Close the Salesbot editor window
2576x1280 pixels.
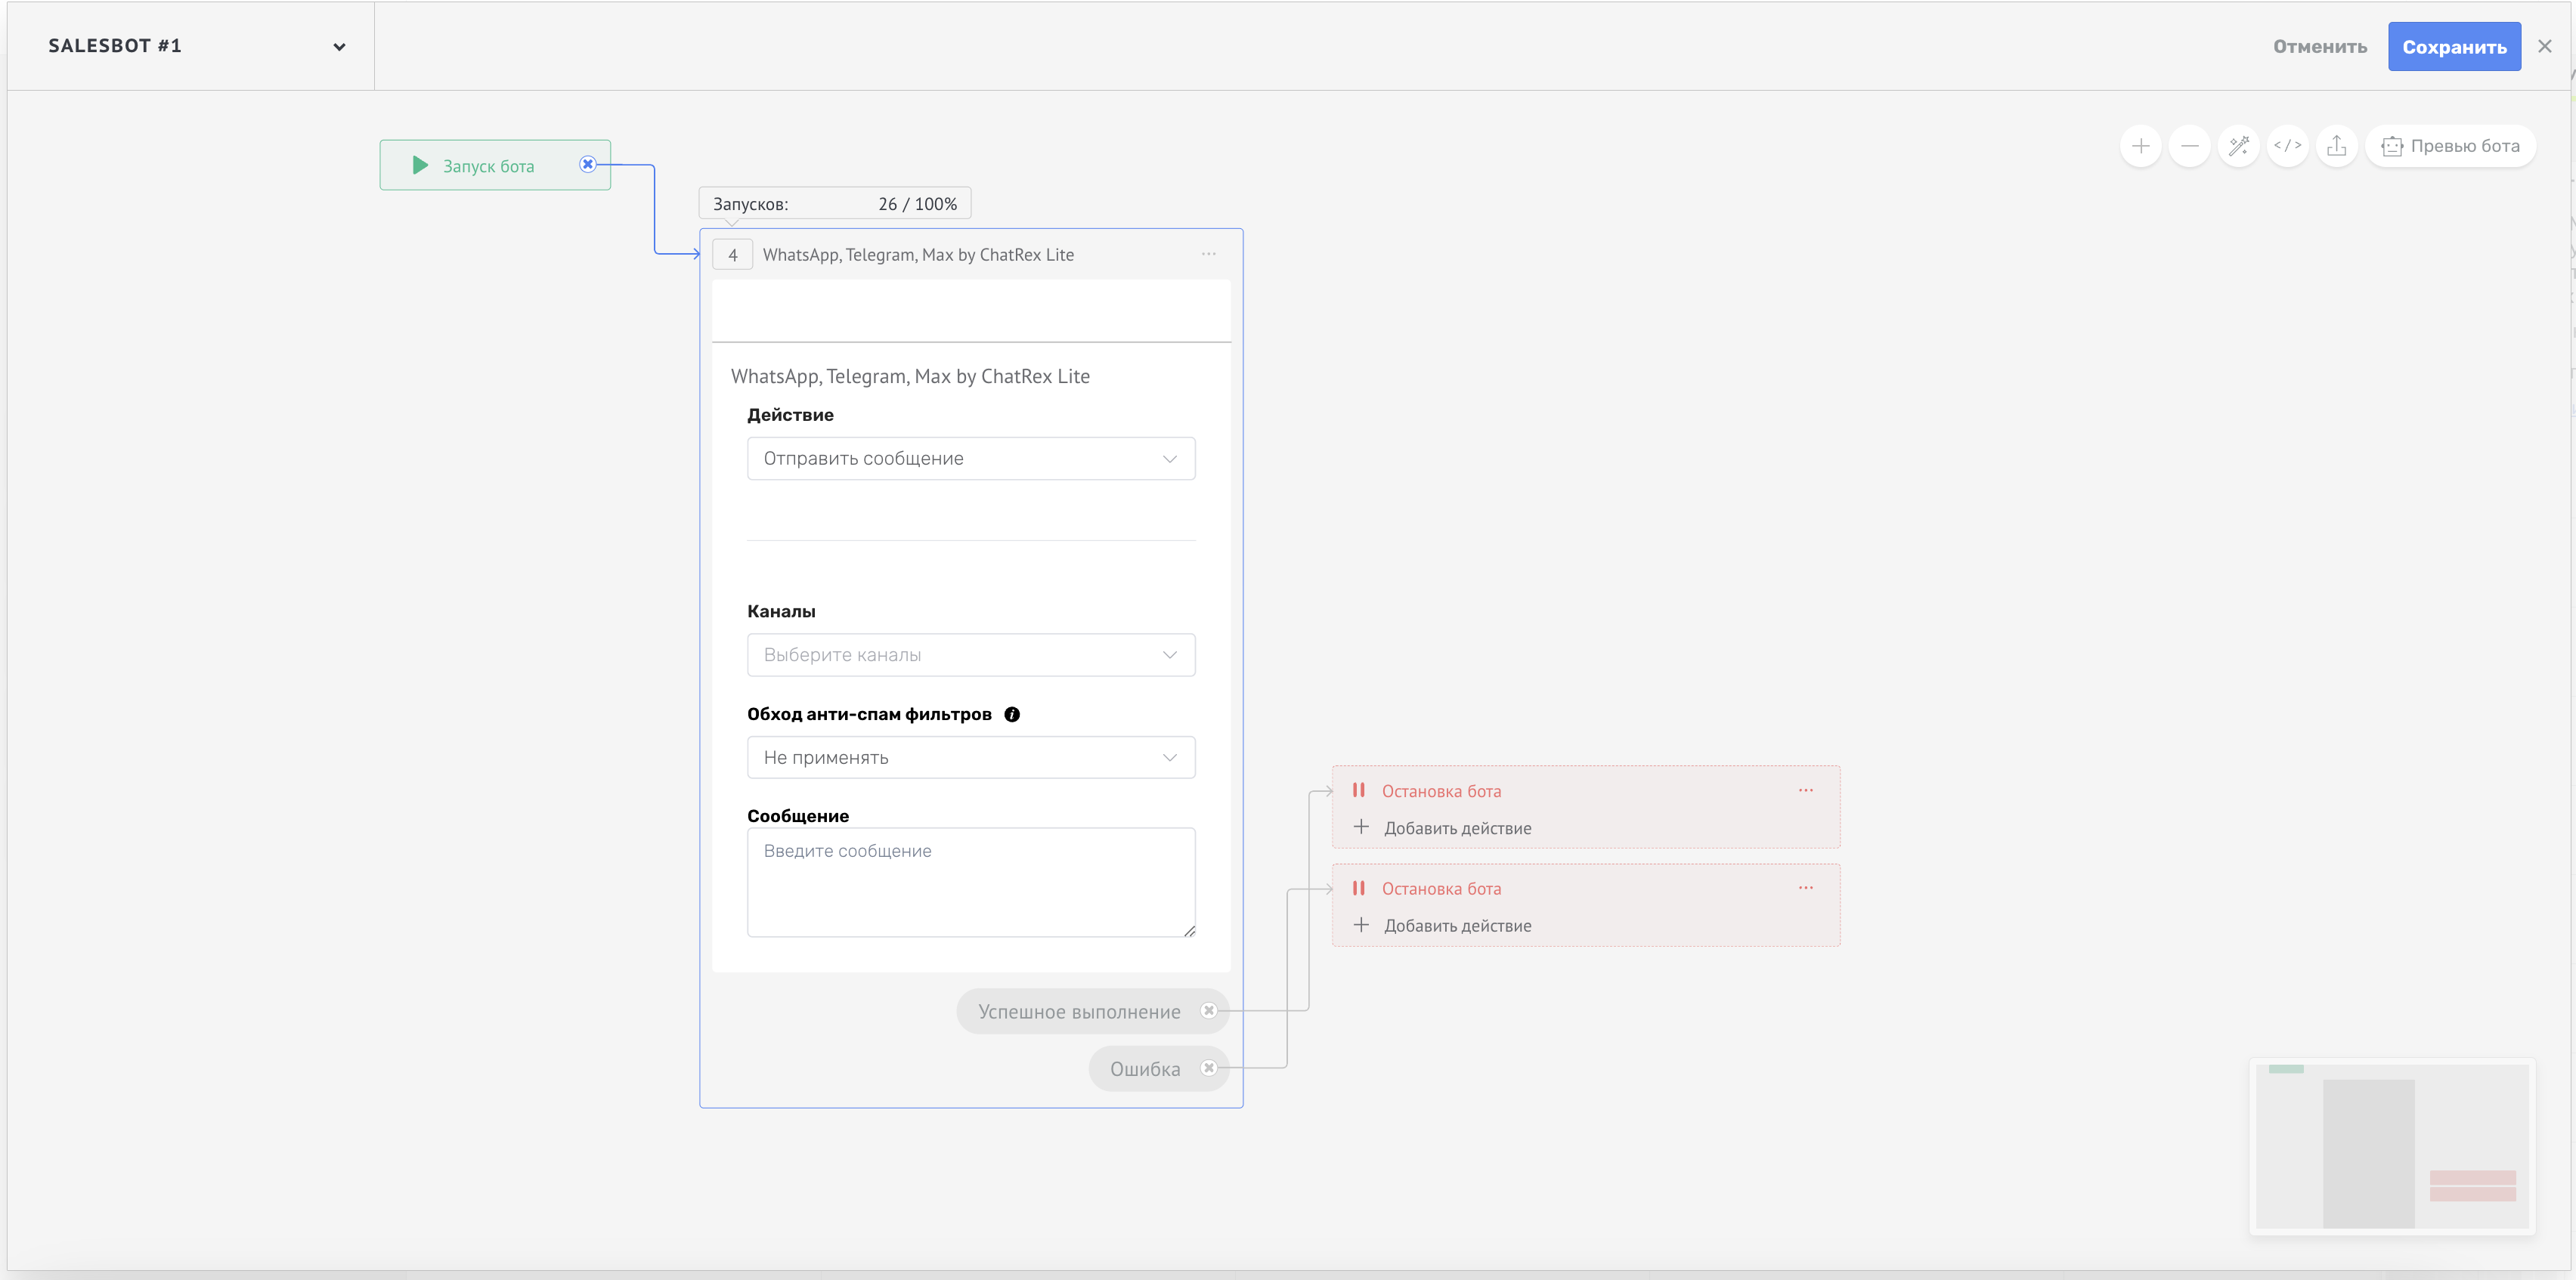pos(2545,46)
